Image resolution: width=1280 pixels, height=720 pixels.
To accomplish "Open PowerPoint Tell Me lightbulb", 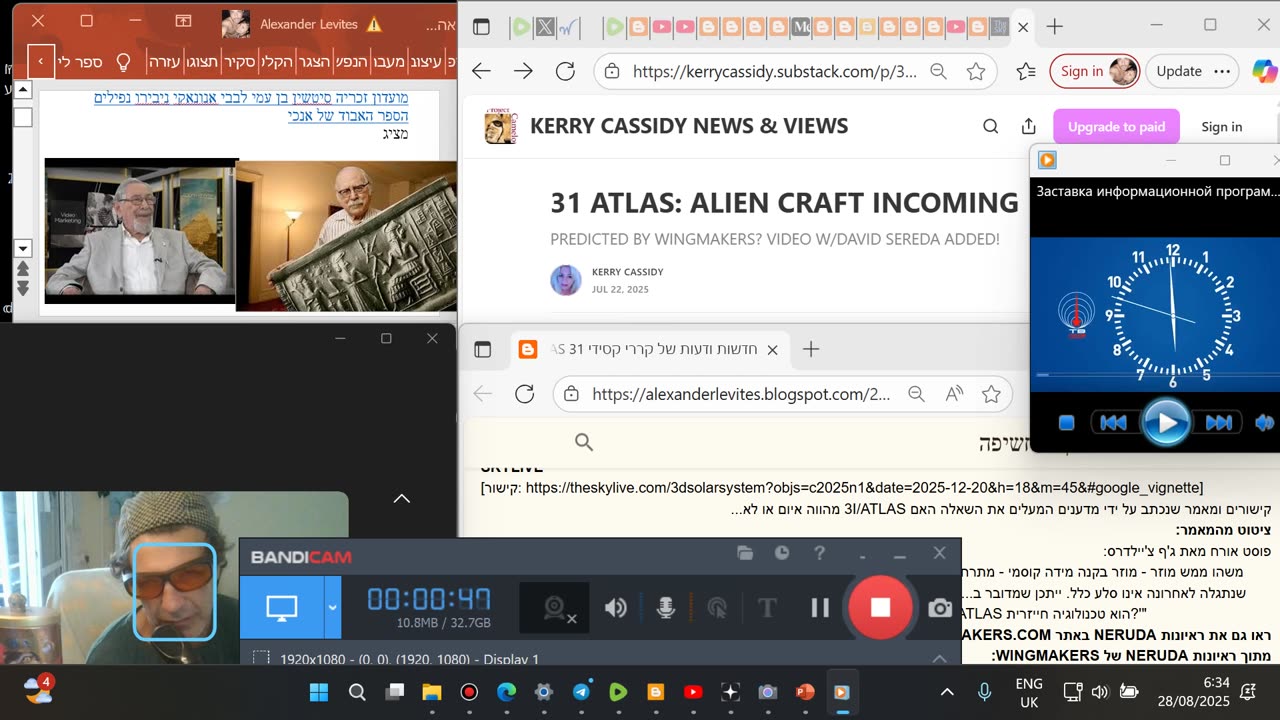I will [123, 62].
